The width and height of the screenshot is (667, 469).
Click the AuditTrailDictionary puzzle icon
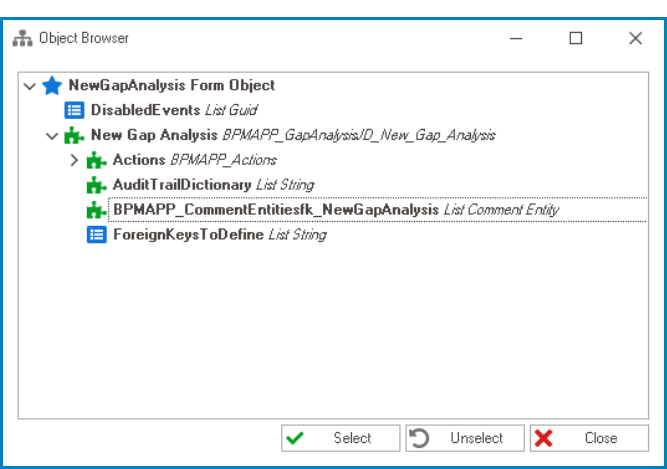tap(96, 186)
